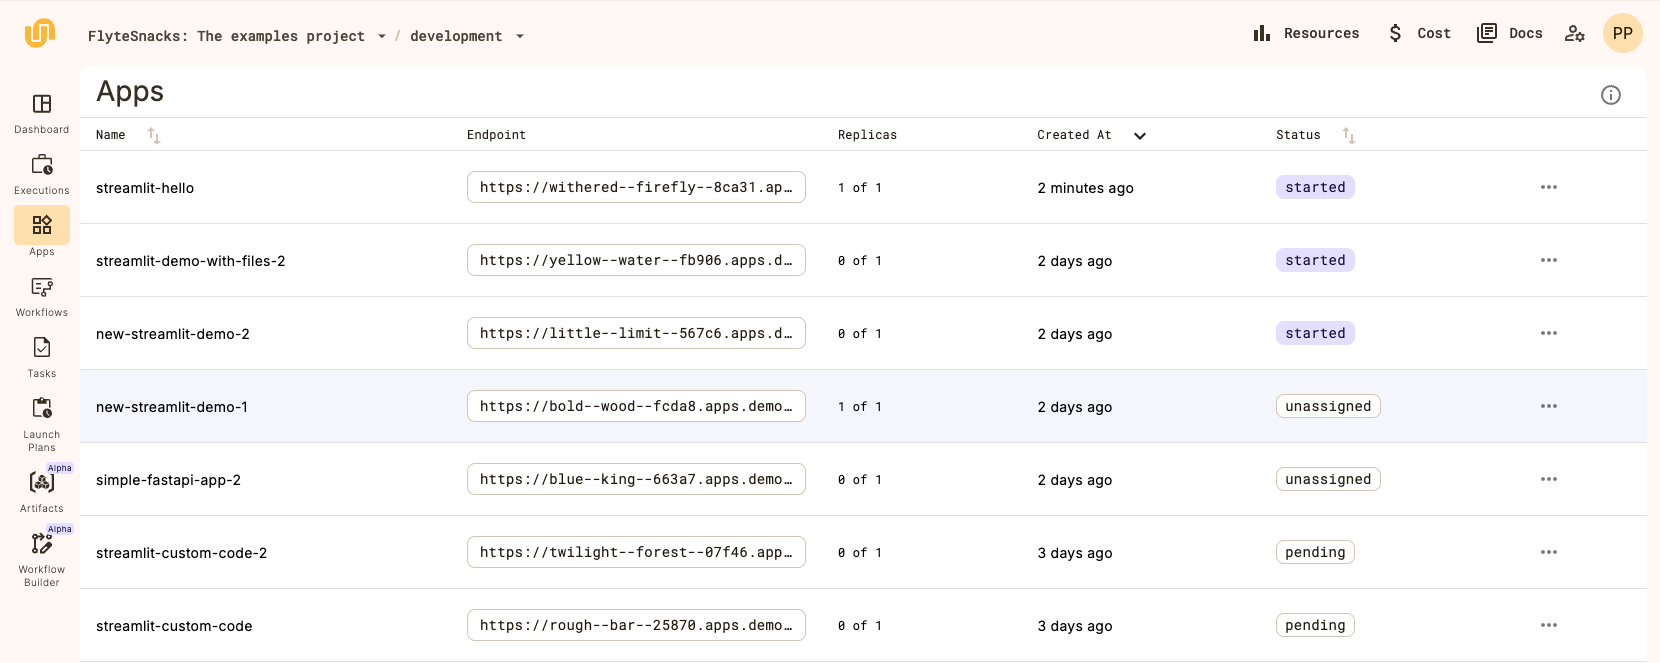Open the Resources menu item
Viewport: 1660px width, 663px height.
(x=1306, y=34)
